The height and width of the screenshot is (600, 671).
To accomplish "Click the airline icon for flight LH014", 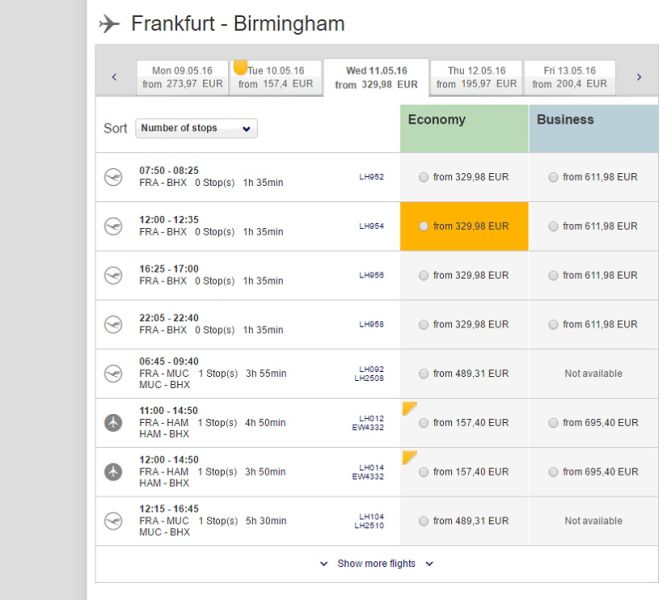I will coord(113,471).
